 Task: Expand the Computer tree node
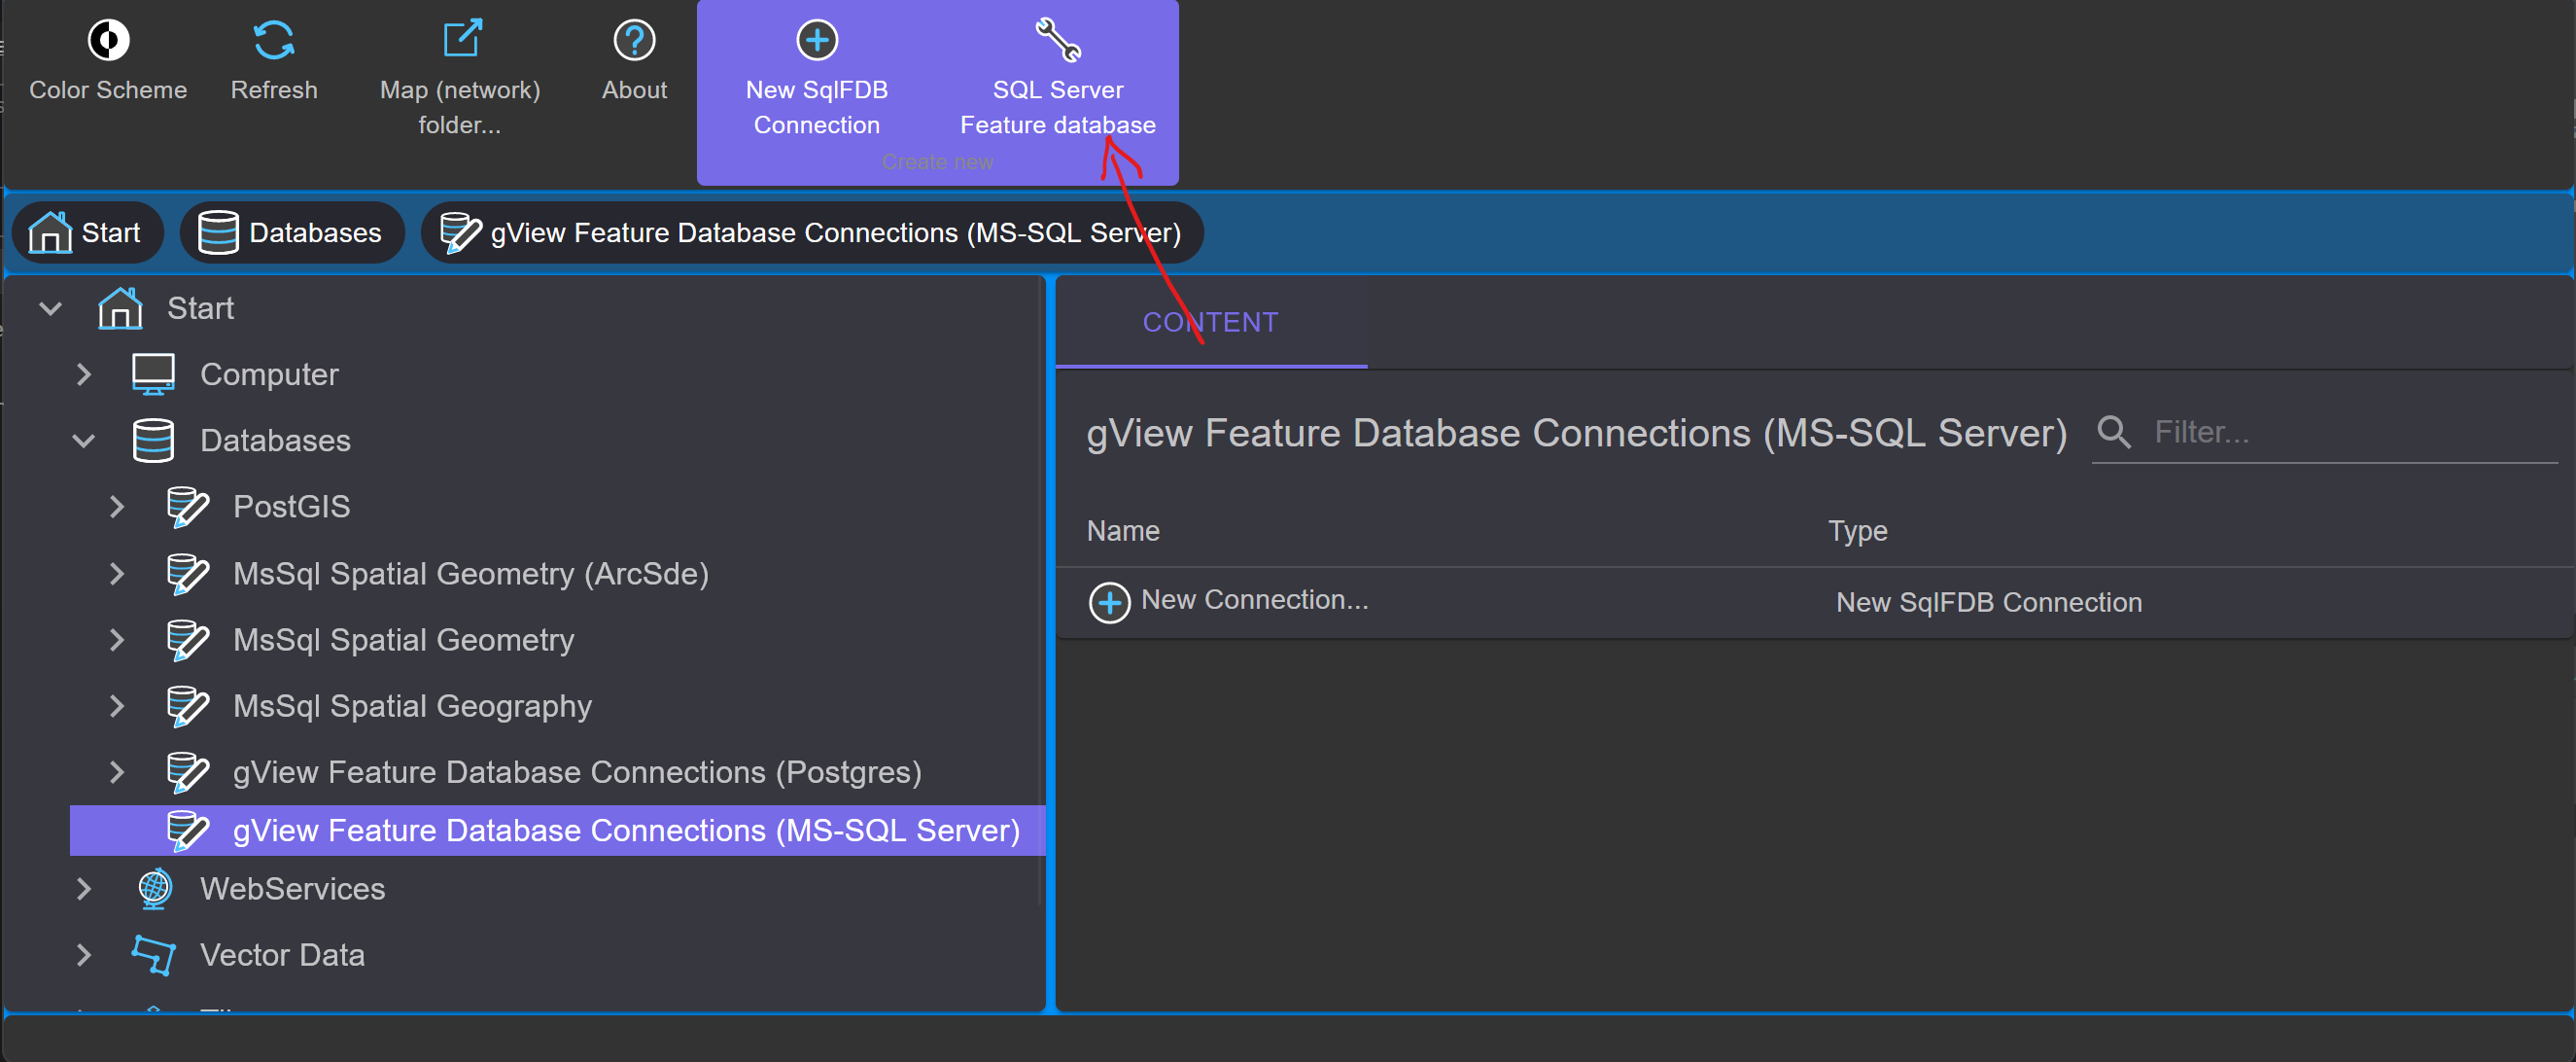84,374
